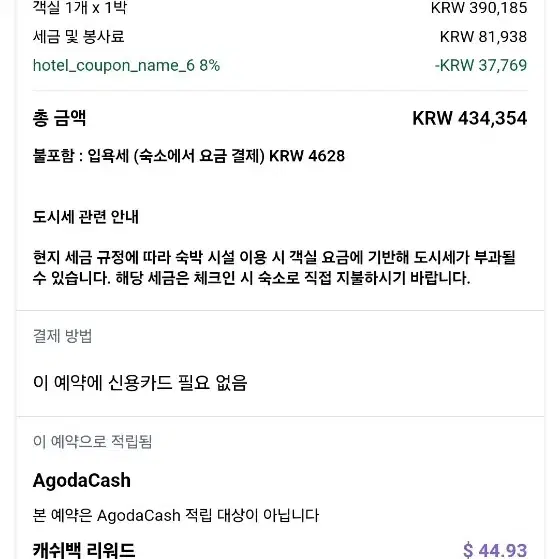Screen dimensions: 559x559
Task: Click the cashback amount $ 44.93
Action: click(x=495, y=550)
